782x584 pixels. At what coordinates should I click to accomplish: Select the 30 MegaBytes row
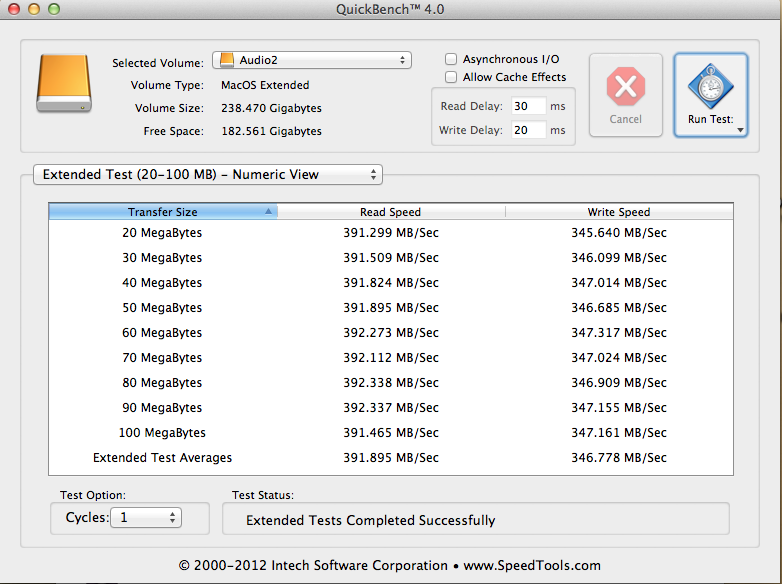pyautogui.click(x=391, y=258)
